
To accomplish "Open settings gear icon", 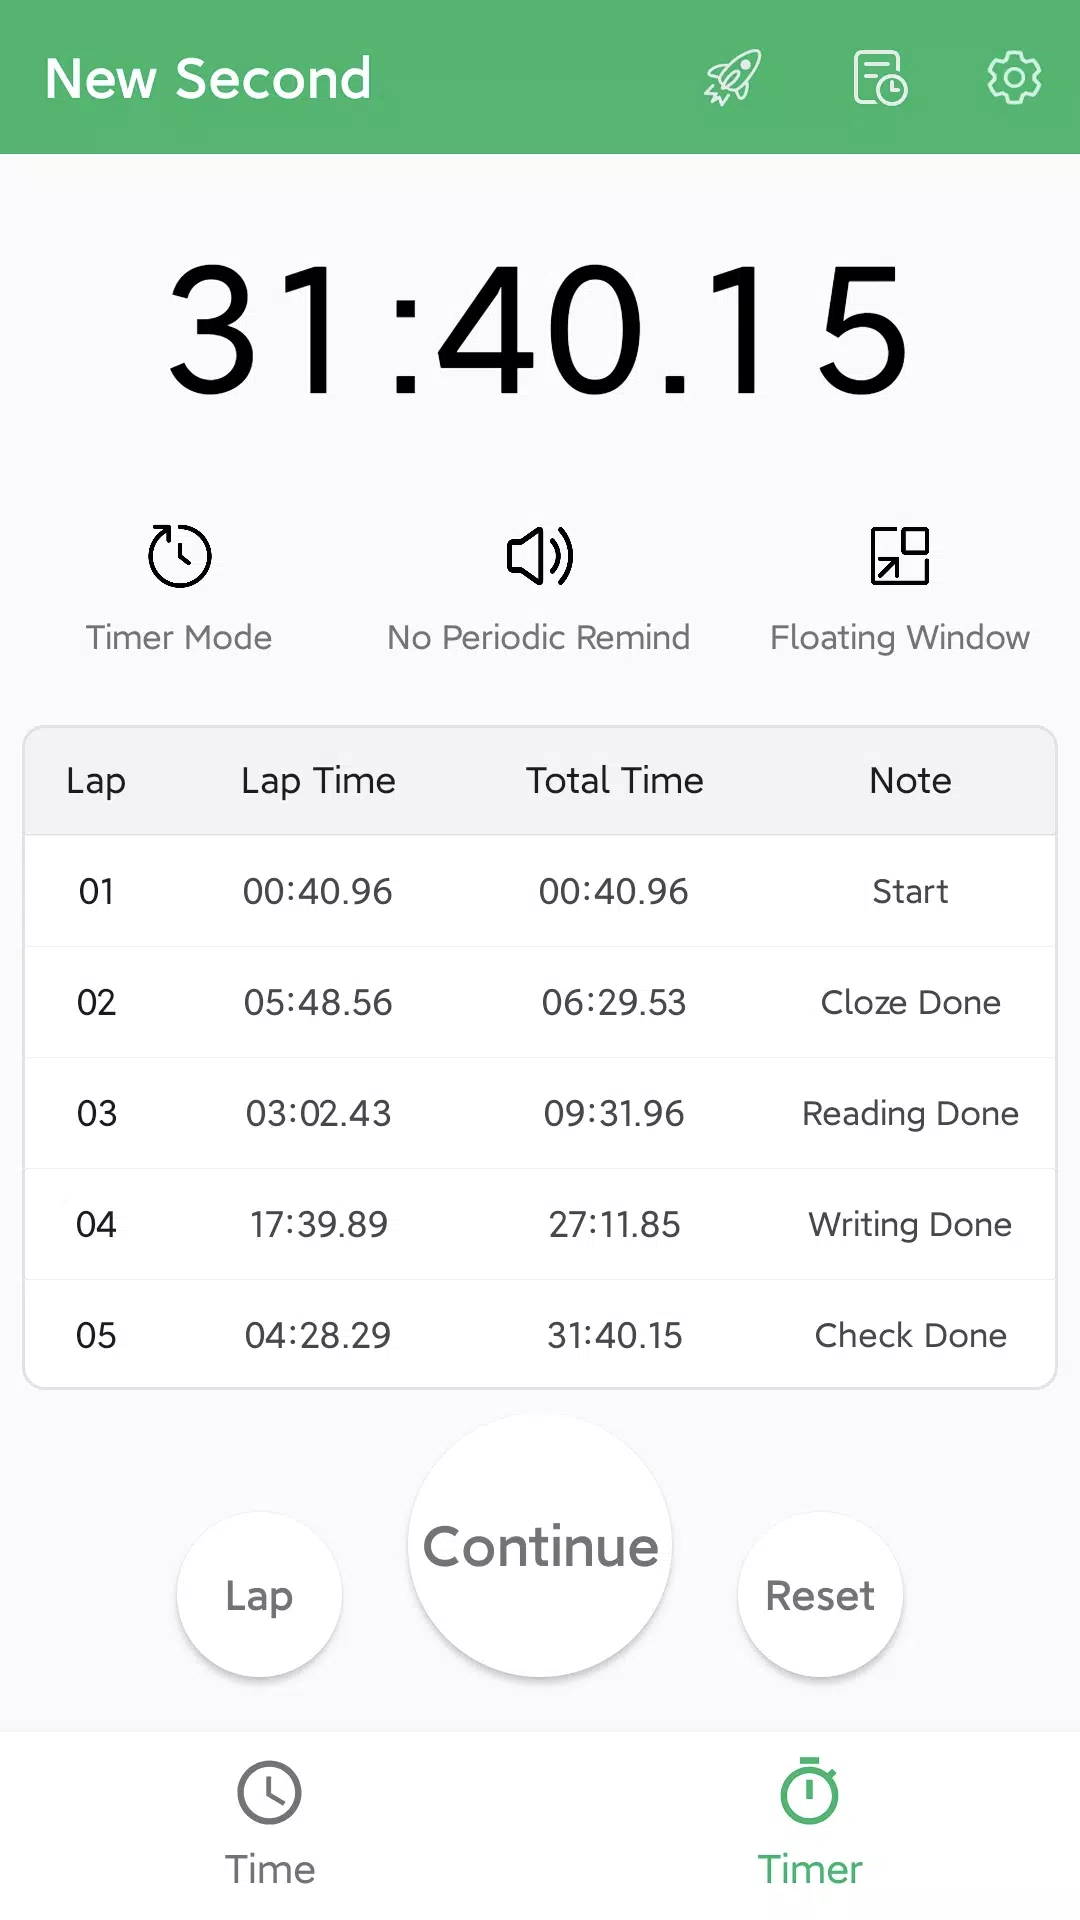I will (x=1014, y=77).
